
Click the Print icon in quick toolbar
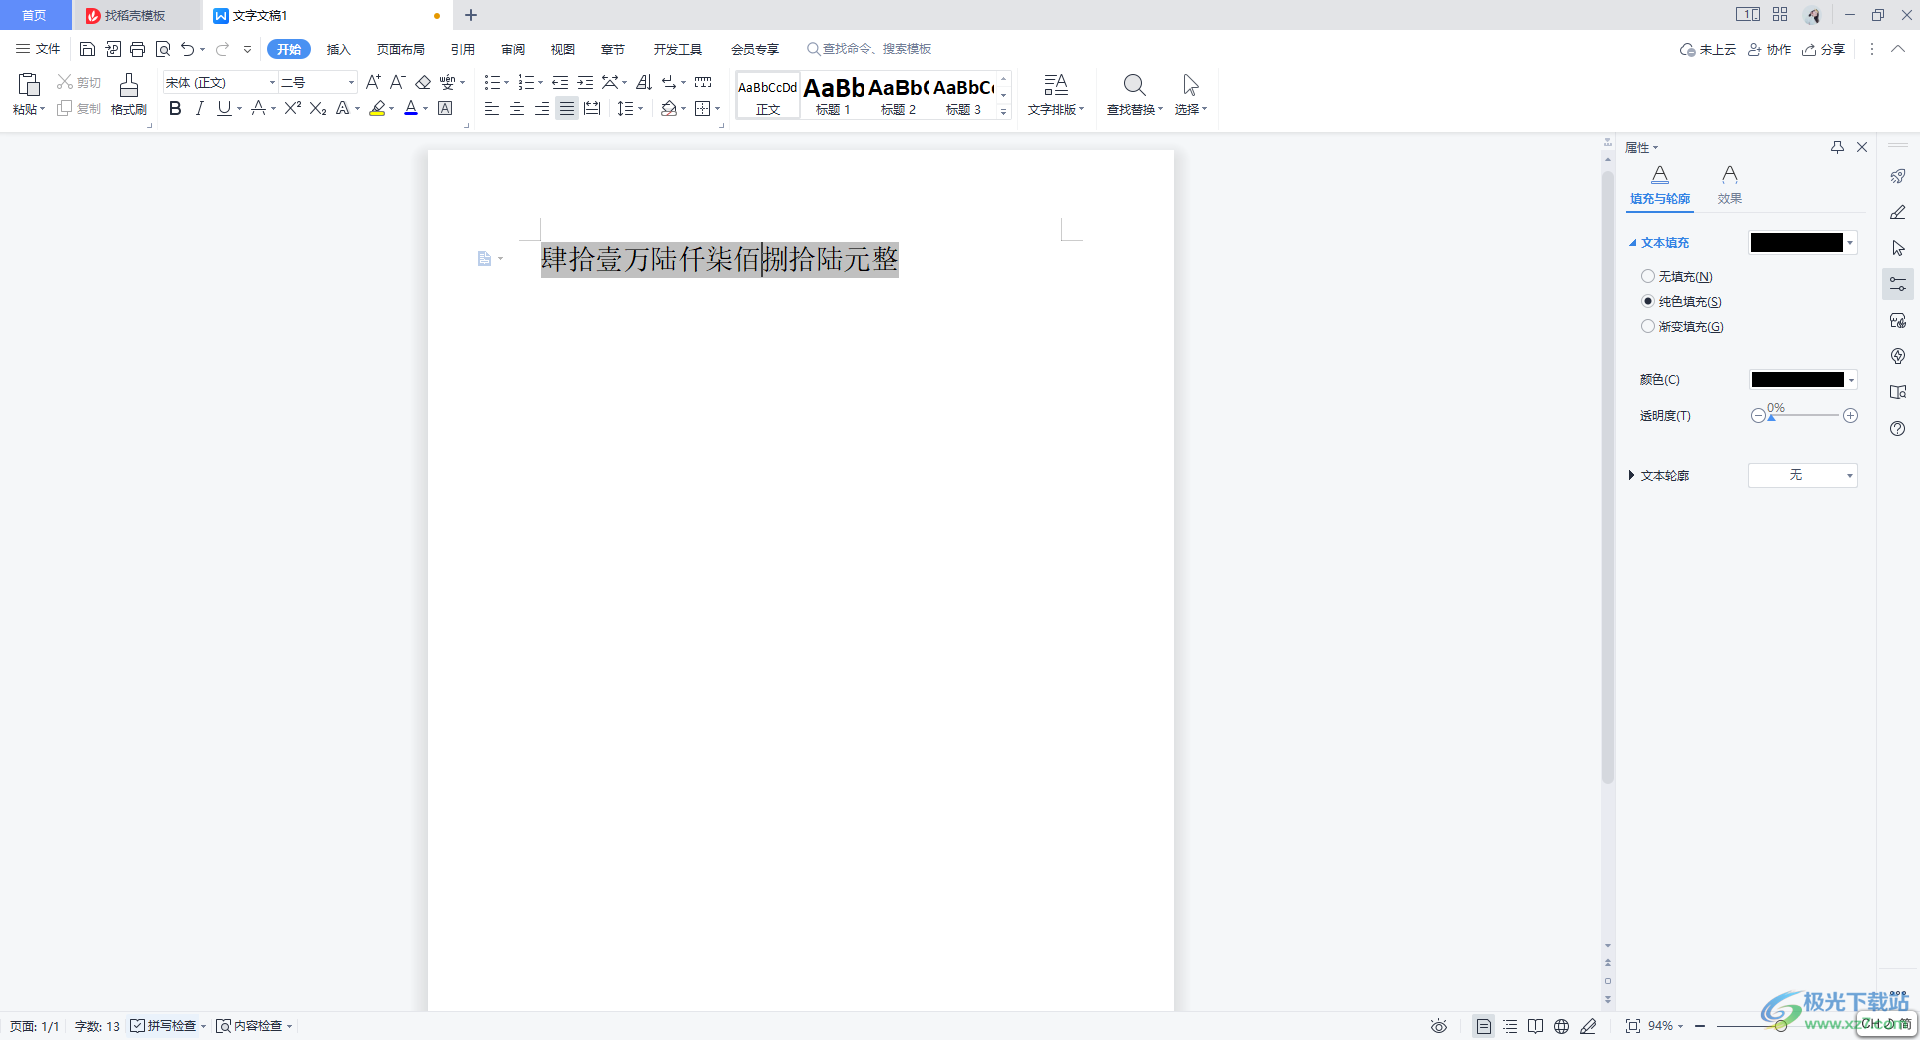tap(138, 49)
